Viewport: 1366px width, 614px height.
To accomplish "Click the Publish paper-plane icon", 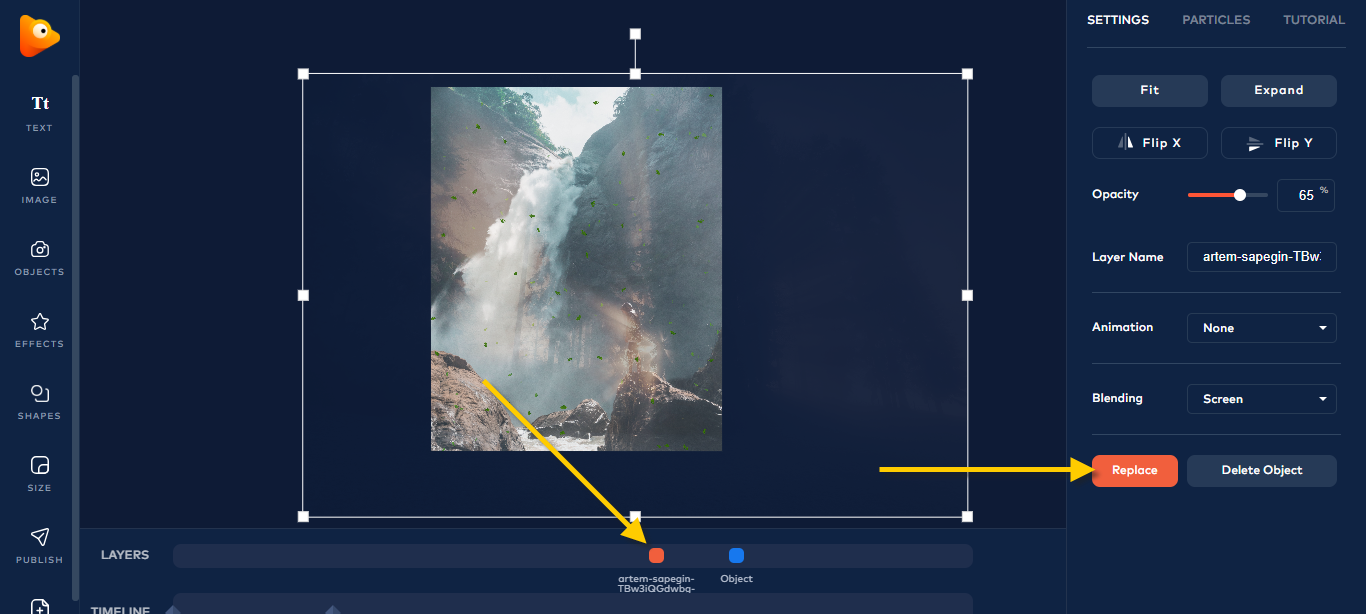I will click(x=40, y=537).
